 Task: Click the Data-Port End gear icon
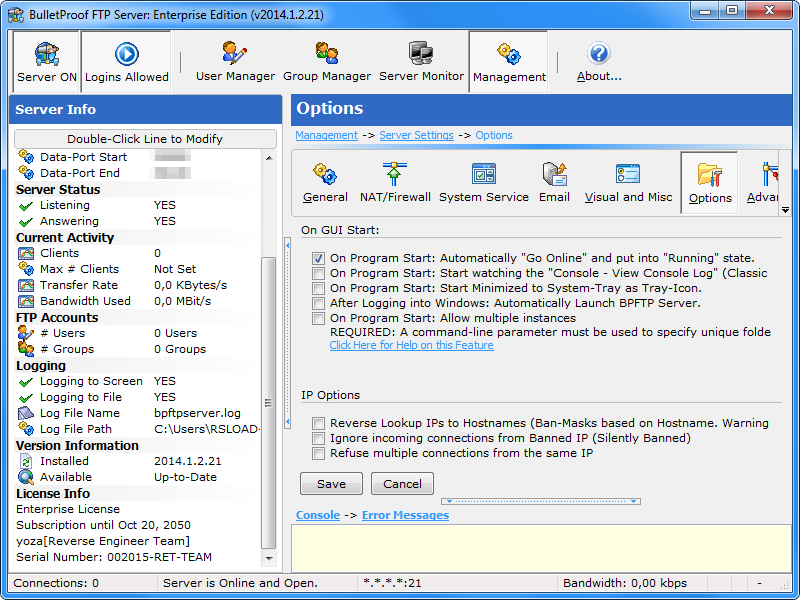pyautogui.click(x=26, y=172)
